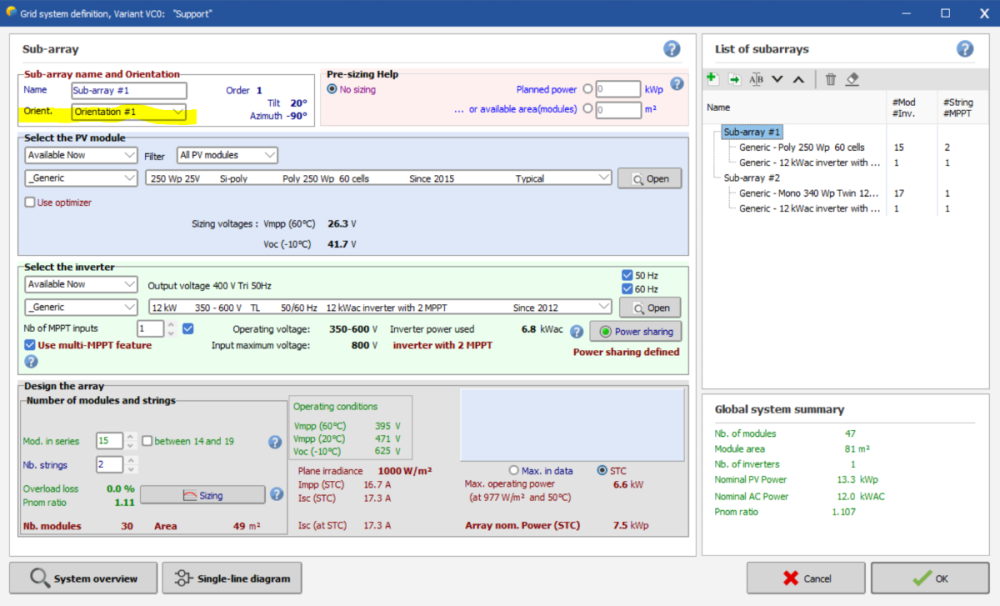This screenshot has height=606, width=1000.
Task: Click the Sub-array Name input field
Action: tap(129, 90)
